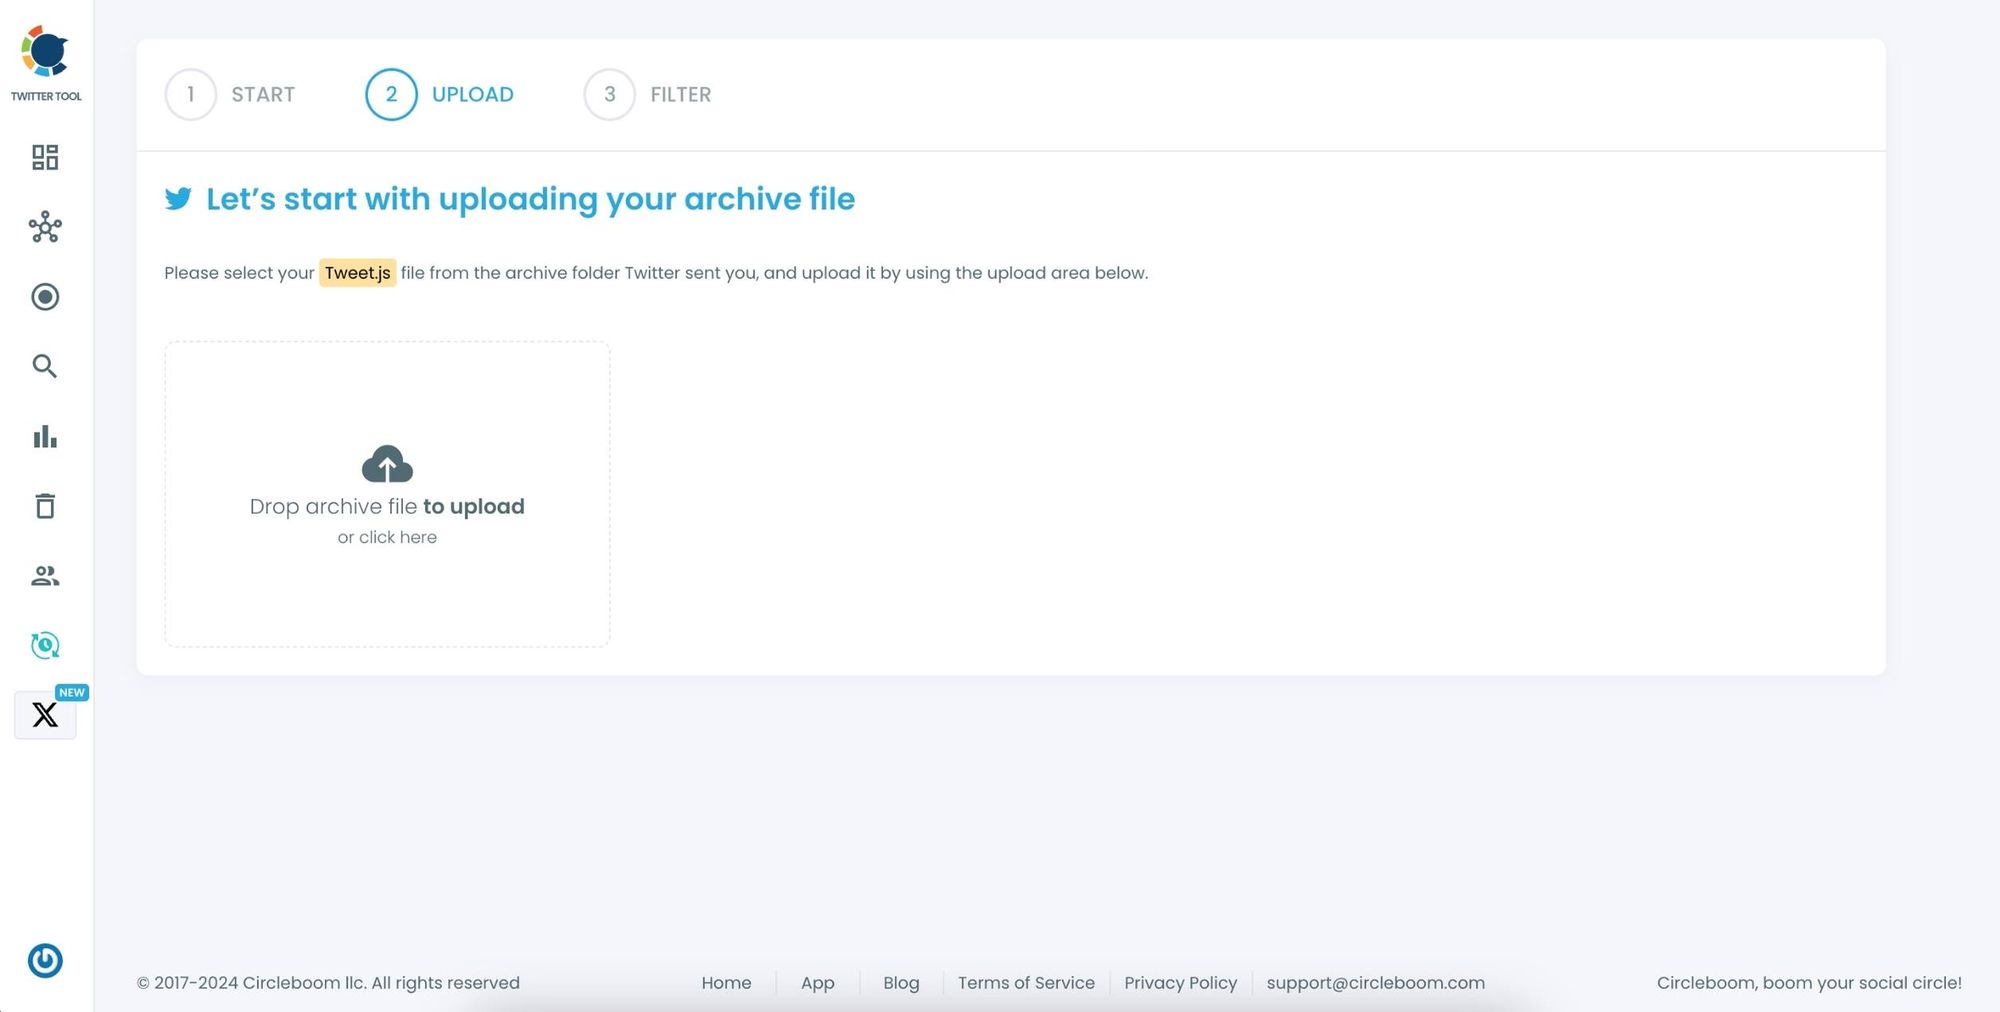The width and height of the screenshot is (2000, 1012).
Task: Click the cloud upload arrow icon
Action: click(x=387, y=463)
